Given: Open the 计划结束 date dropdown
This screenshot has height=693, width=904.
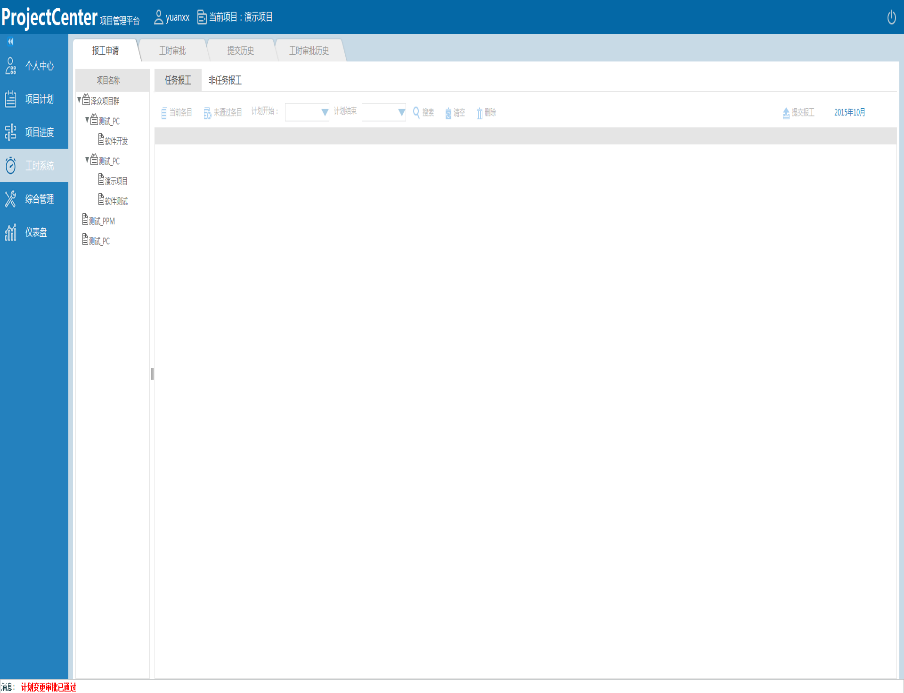Looking at the screenshot, I should 400,112.
